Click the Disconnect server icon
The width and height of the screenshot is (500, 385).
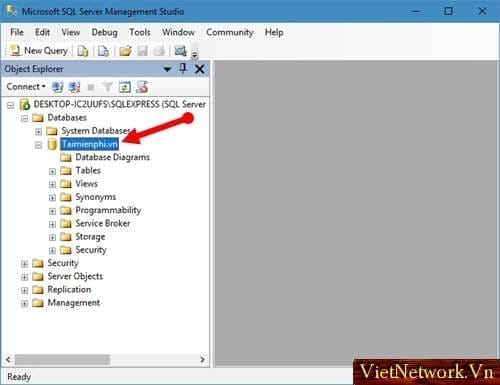(74, 87)
